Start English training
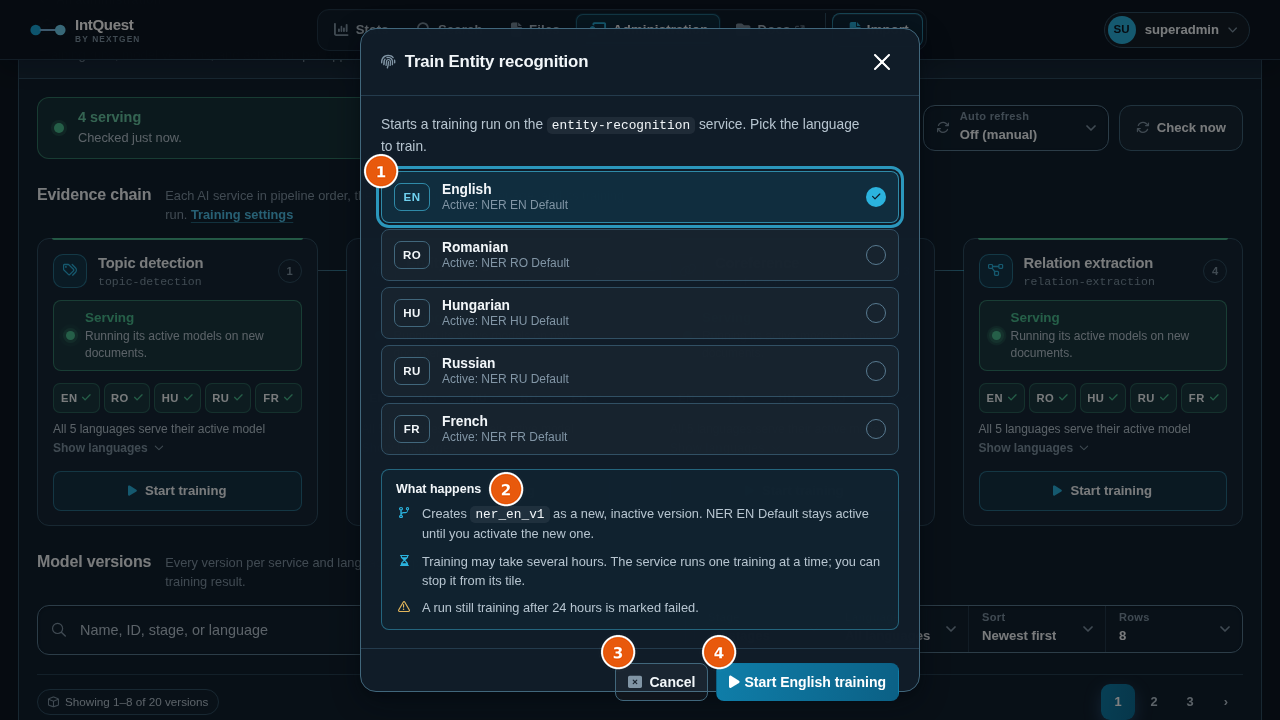The width and height of the screenshot is (1280, 720). [807, 682]
